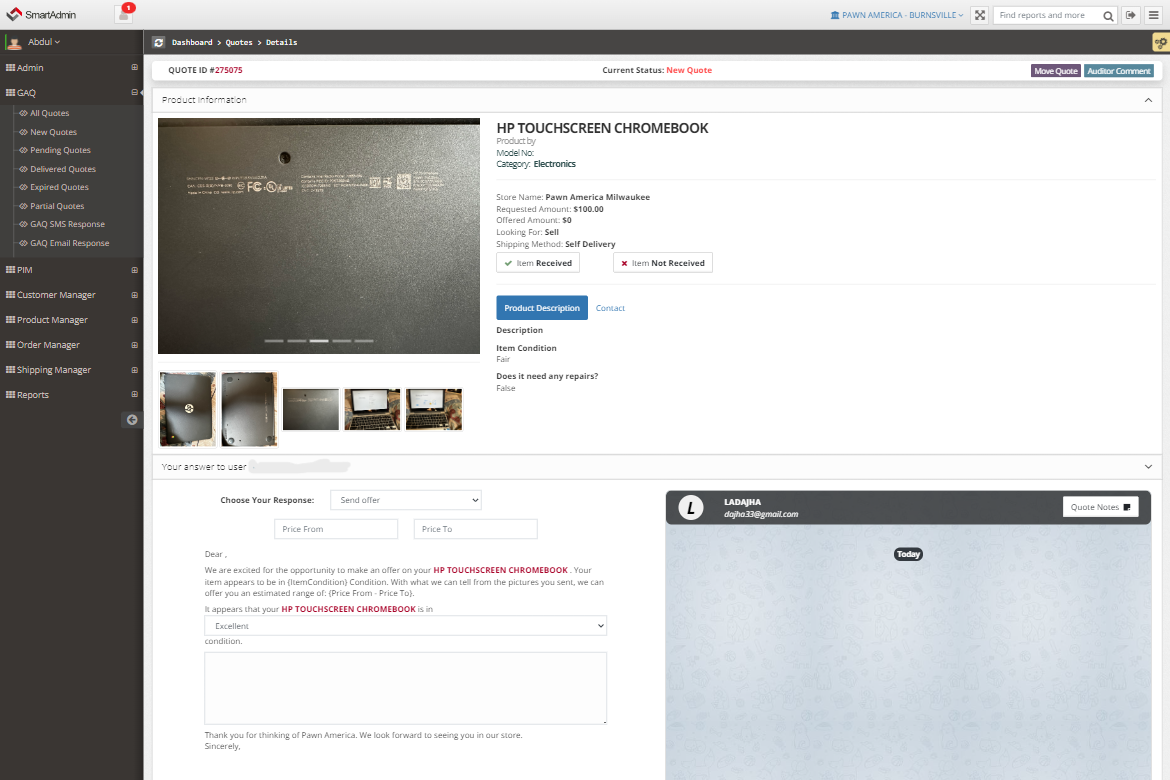Screen dimensions: 1170x780
Task: Click the Electronics category link
Action: 554,164
